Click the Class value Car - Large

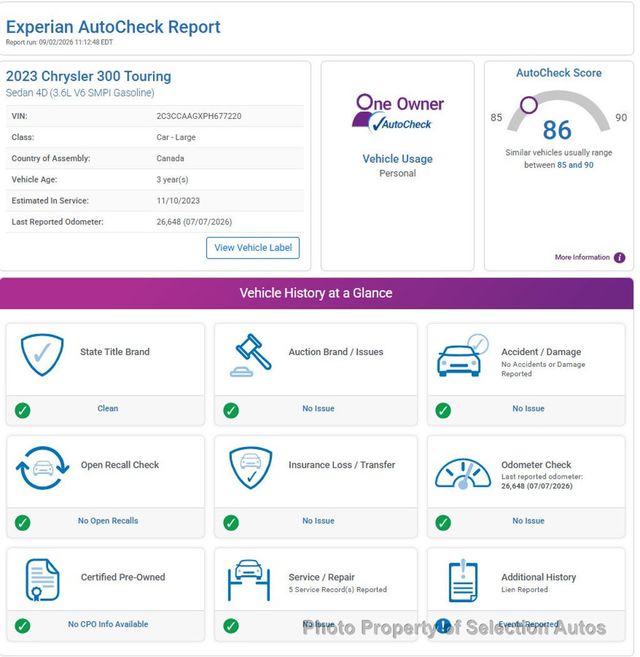(176, 137)
